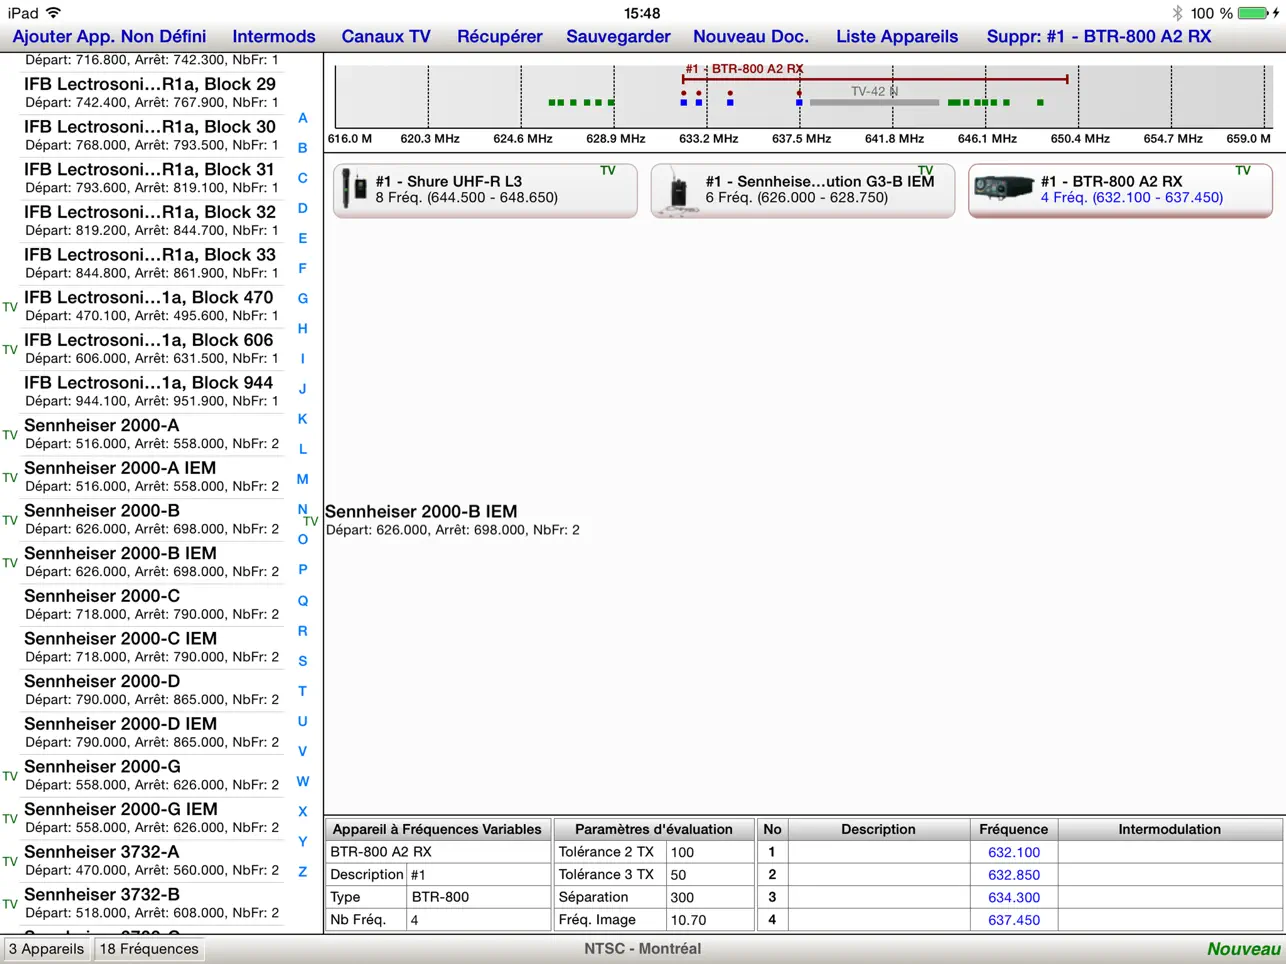Viewport: 1286px width, 964px height.
Task: Jump to index letter A
Action: point(302,117)
